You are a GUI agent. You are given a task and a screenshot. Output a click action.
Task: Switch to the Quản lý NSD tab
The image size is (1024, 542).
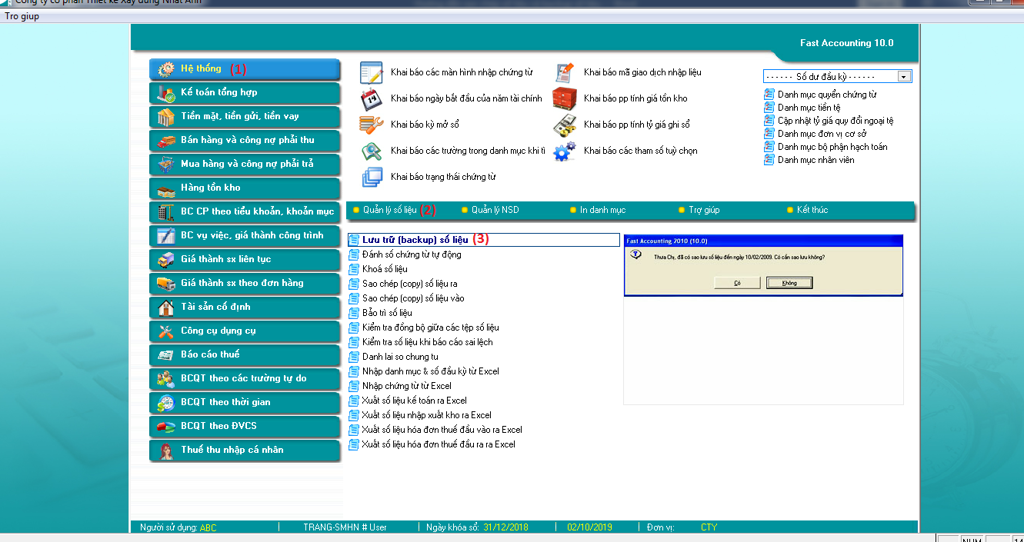coord(495,210)
